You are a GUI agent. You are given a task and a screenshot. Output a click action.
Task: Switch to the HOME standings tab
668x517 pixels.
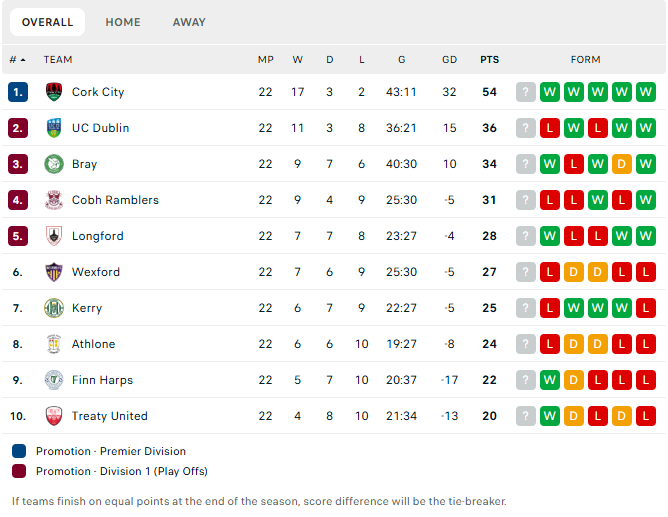[123, 22]
